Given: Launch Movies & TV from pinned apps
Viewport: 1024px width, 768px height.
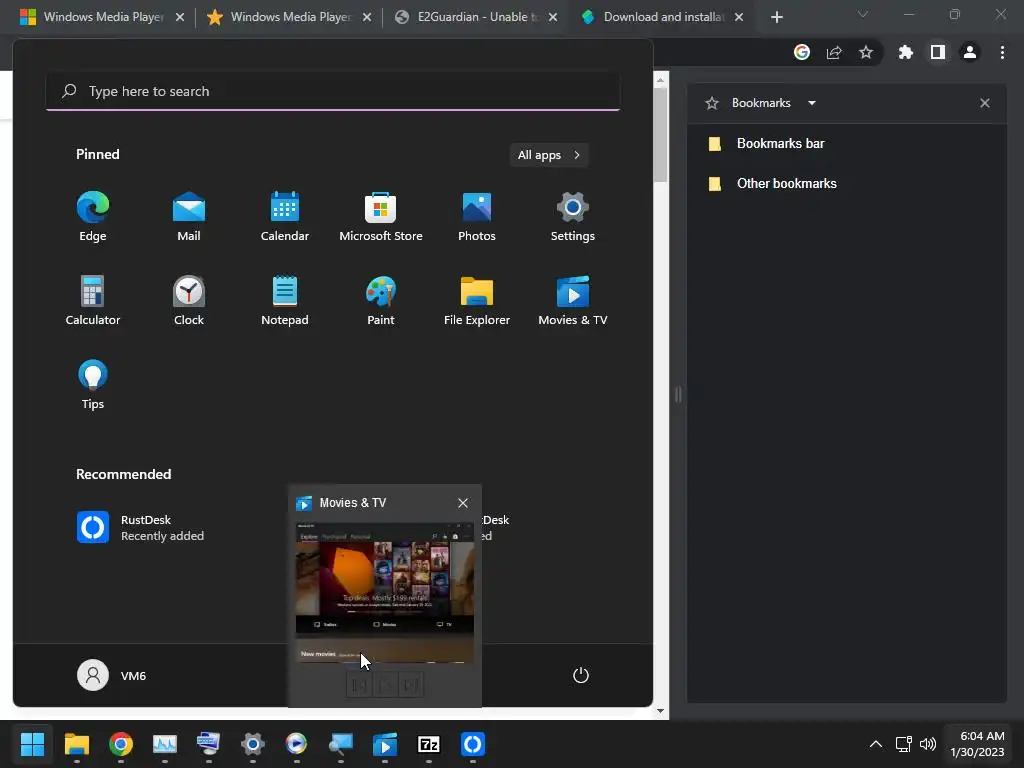Looking at the screenshot, I should [x=573, y=300].
